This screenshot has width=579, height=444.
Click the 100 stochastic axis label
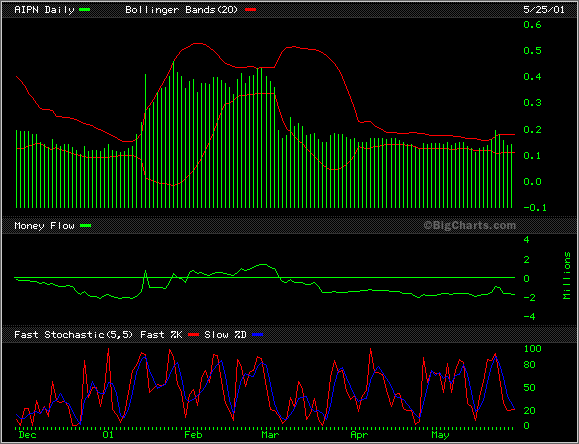(x=532, y=348)
